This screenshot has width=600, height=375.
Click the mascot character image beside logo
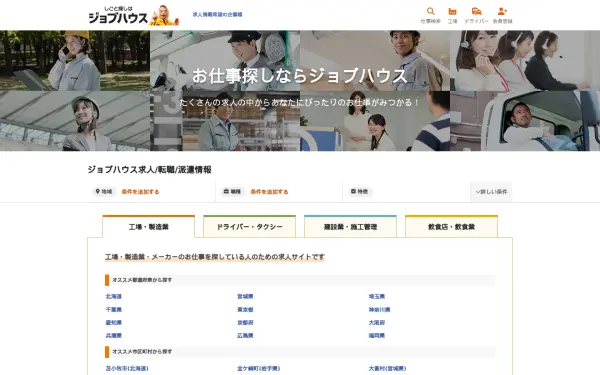point(165,15)
